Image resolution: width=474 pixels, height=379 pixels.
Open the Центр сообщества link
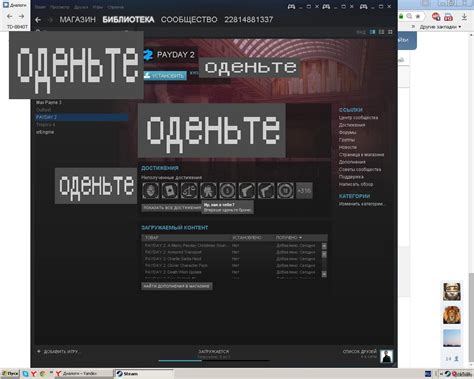(x=358, y=118)
